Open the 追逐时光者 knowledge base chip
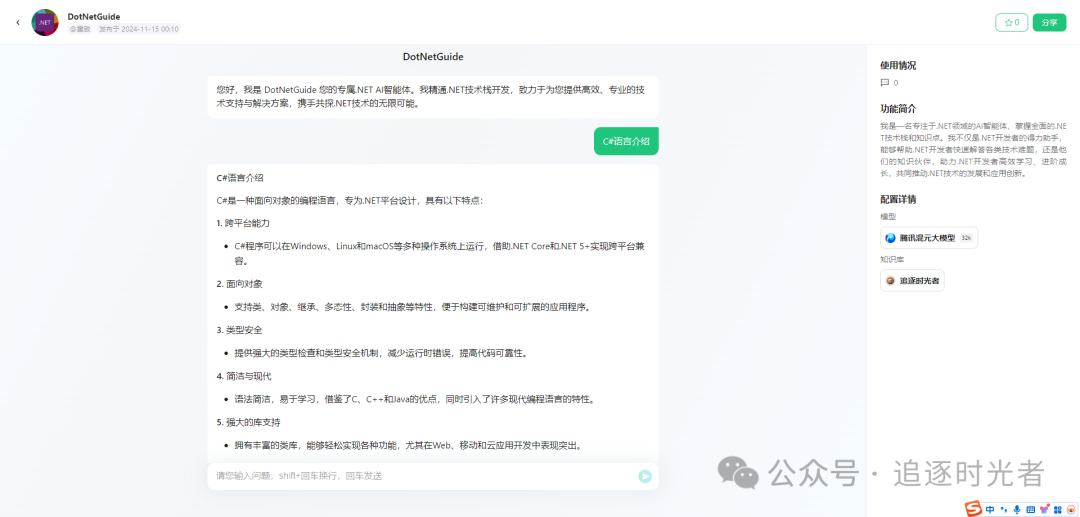Image resolution: width=1080 pixels, height=517 pixels. pyautogui.click(x=912, y=280)
